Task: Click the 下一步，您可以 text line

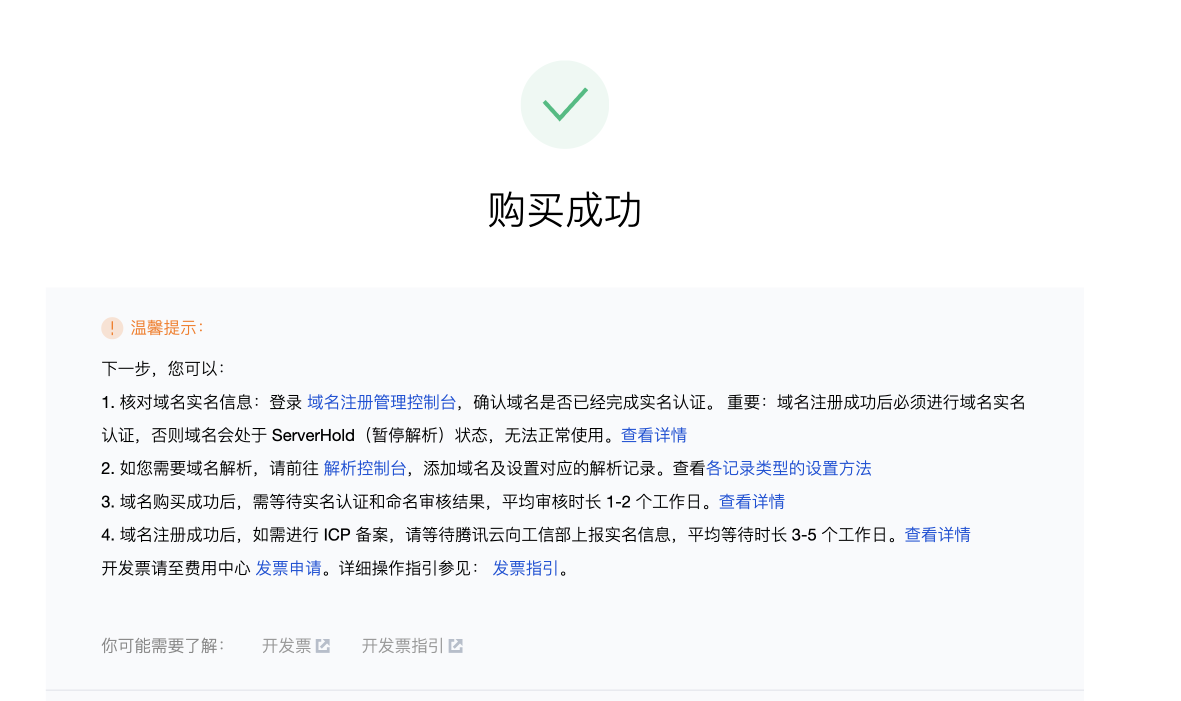Action: [164, 369]
